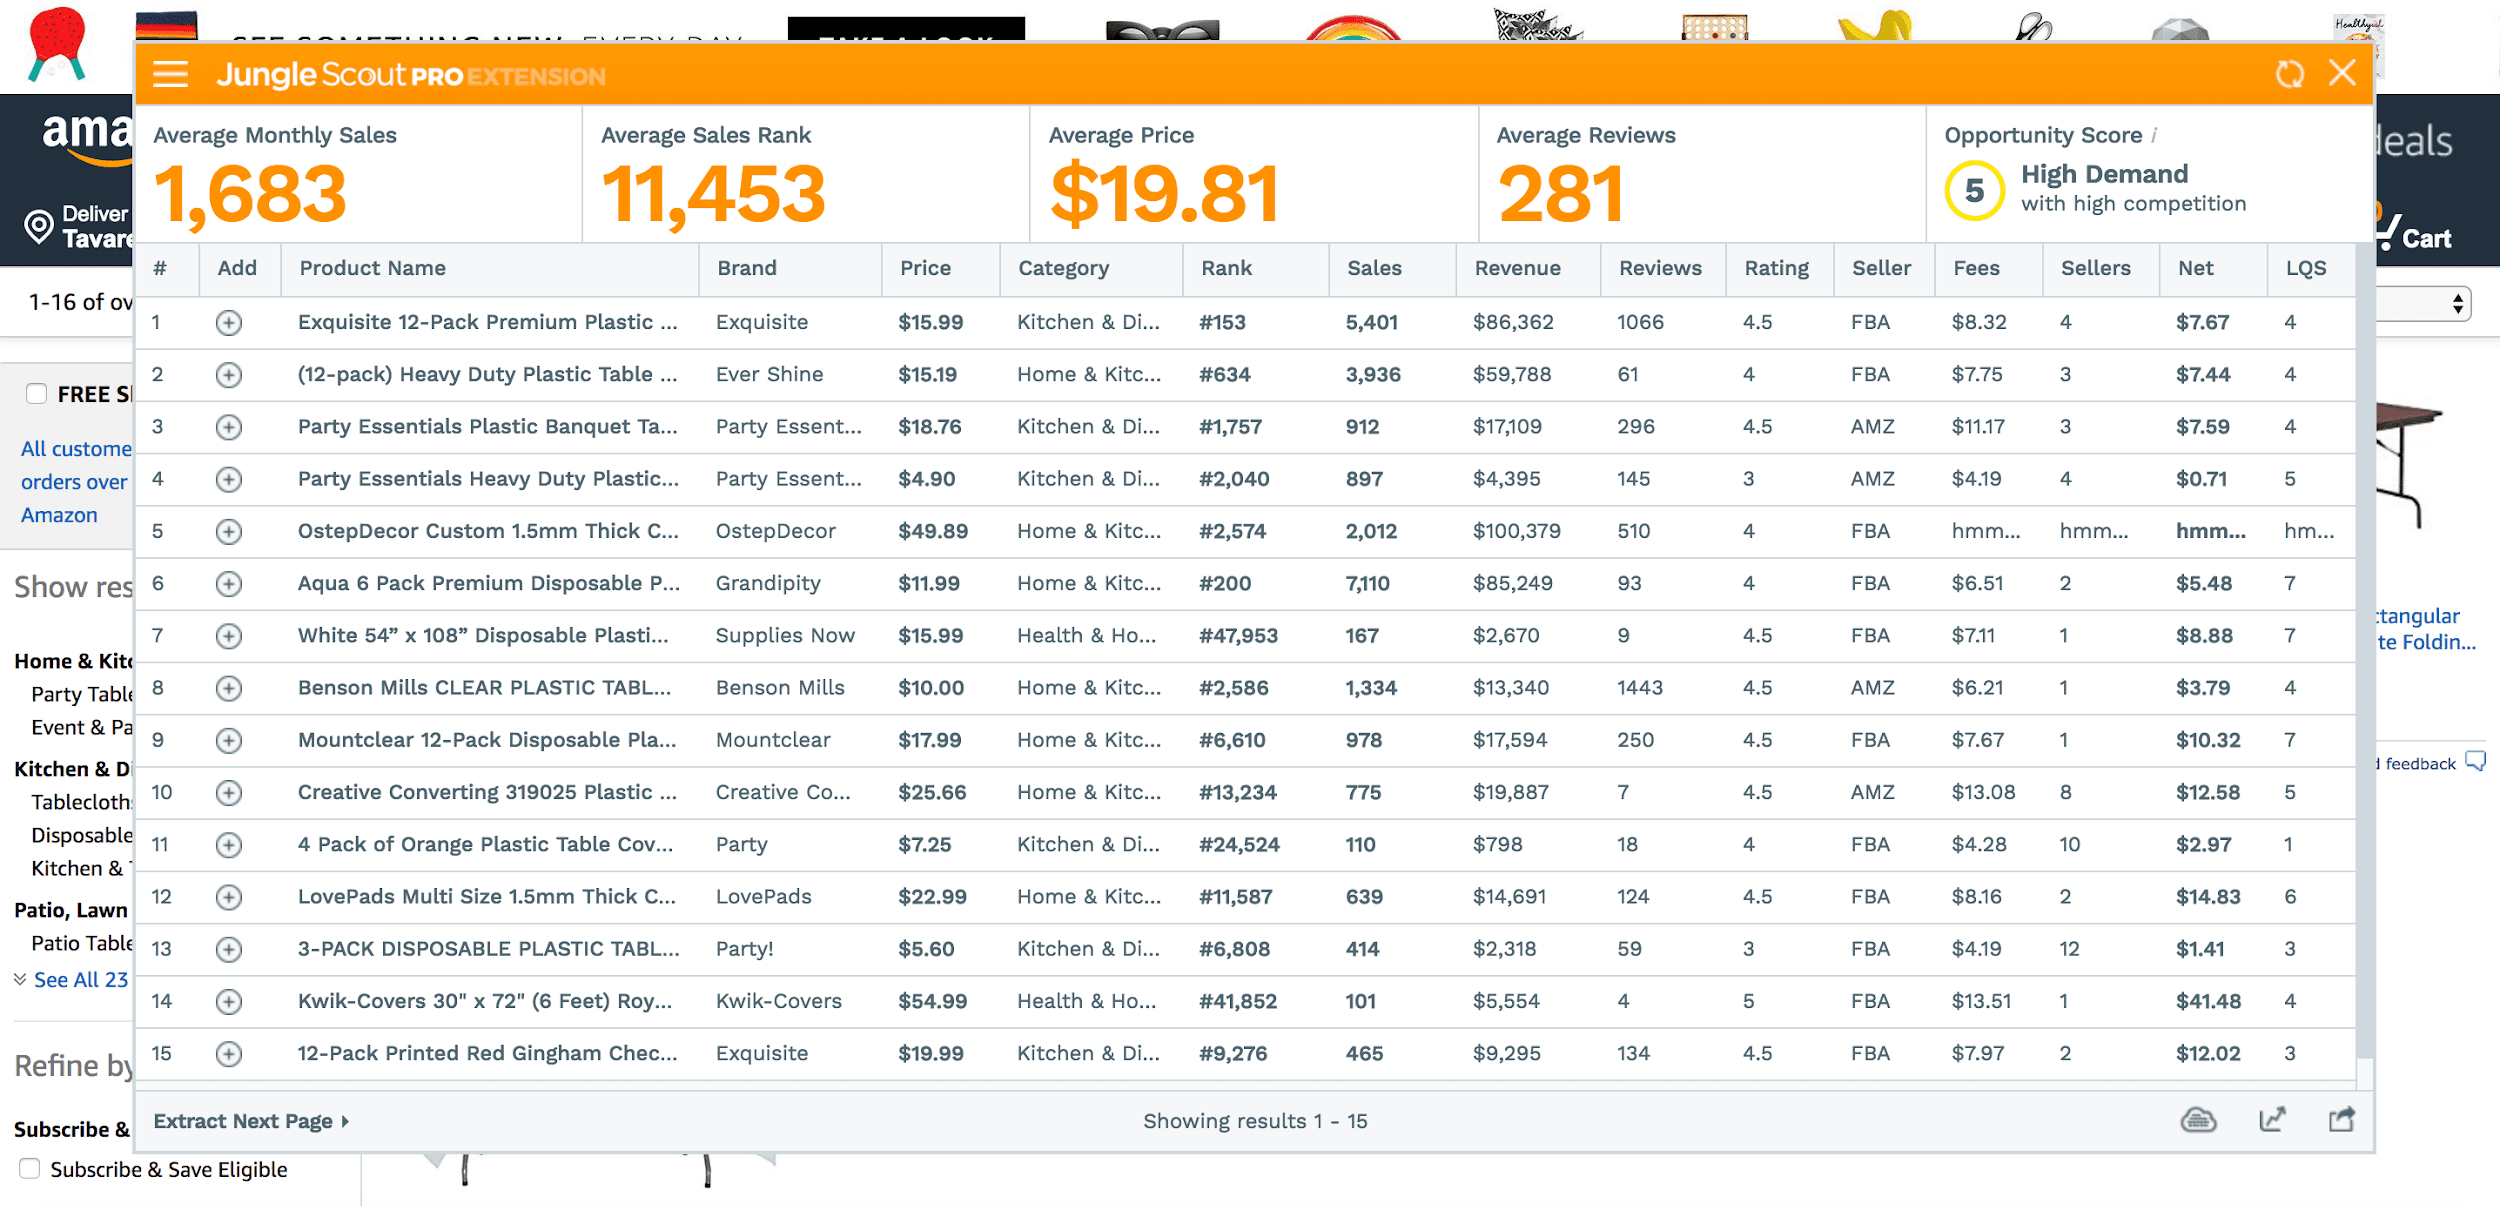Add the OstepDecor product using the plus icon
Screen dimensions: 2500x1206
[x=231, y=531]
